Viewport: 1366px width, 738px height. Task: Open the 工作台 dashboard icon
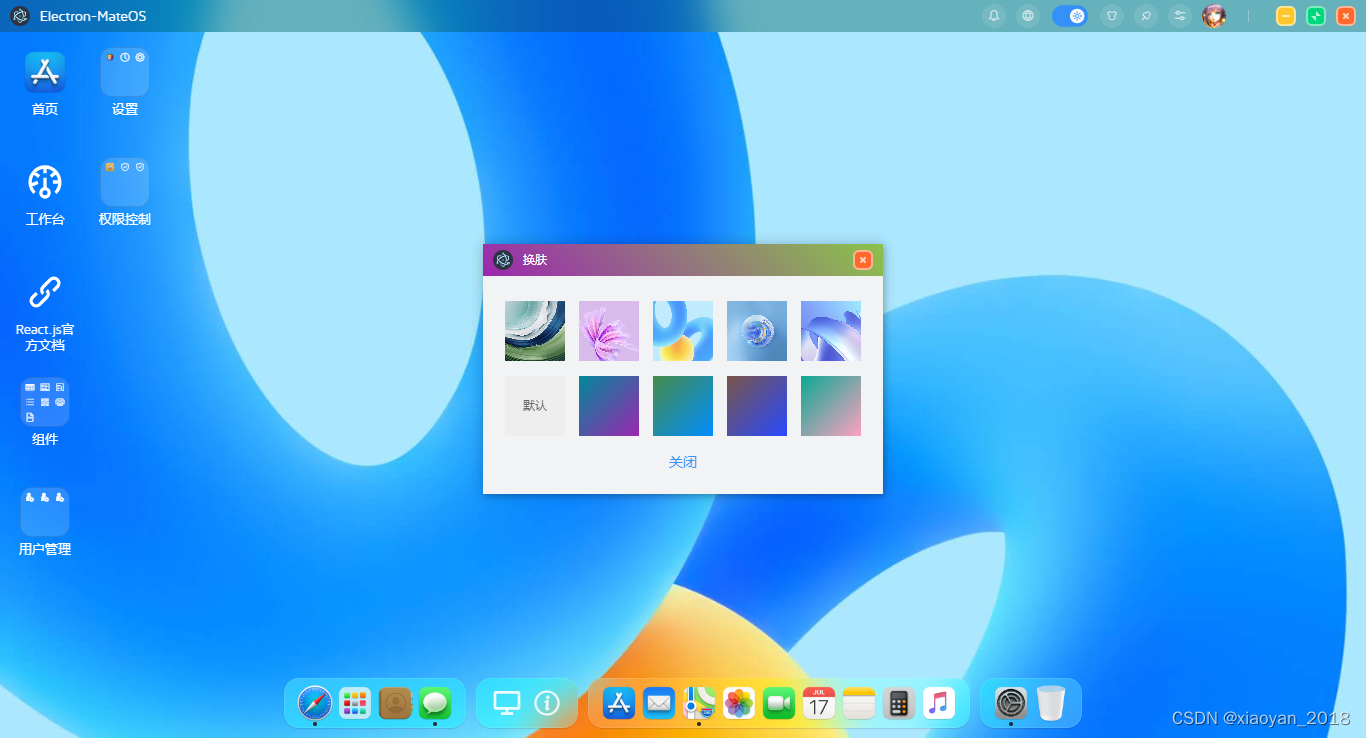[45, 182]
